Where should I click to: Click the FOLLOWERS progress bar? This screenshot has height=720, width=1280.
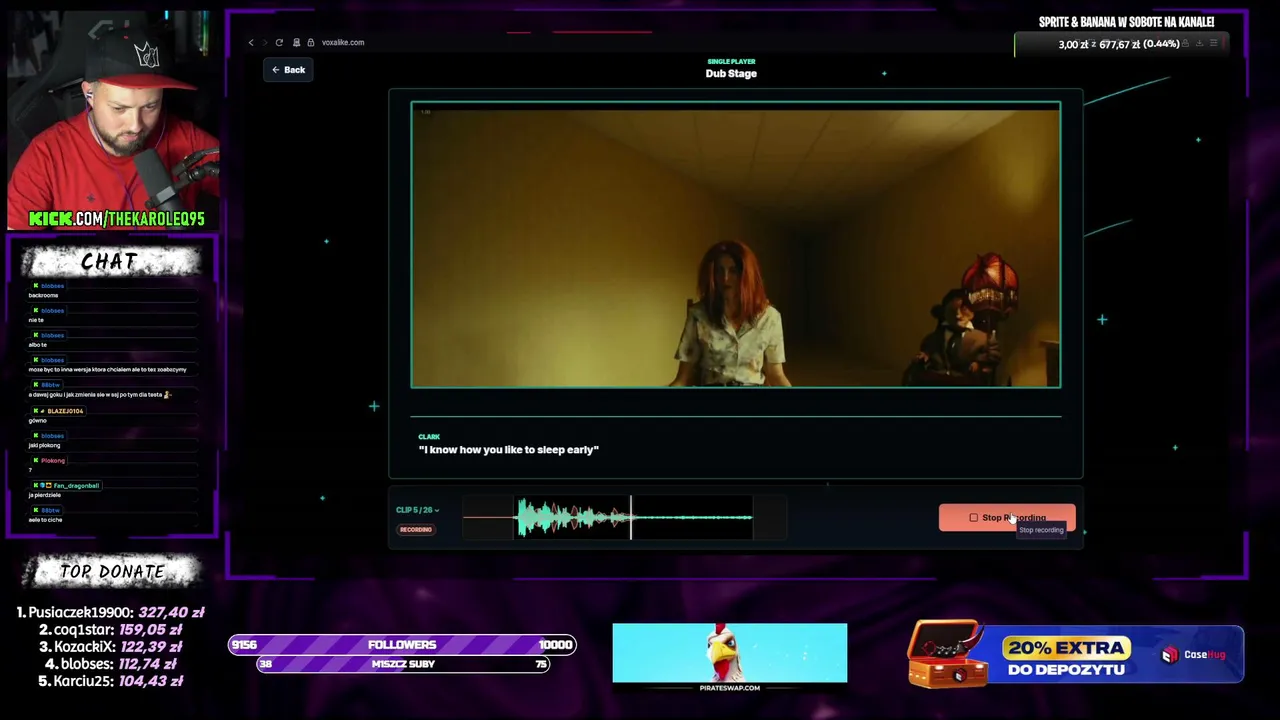pos(402,645)
